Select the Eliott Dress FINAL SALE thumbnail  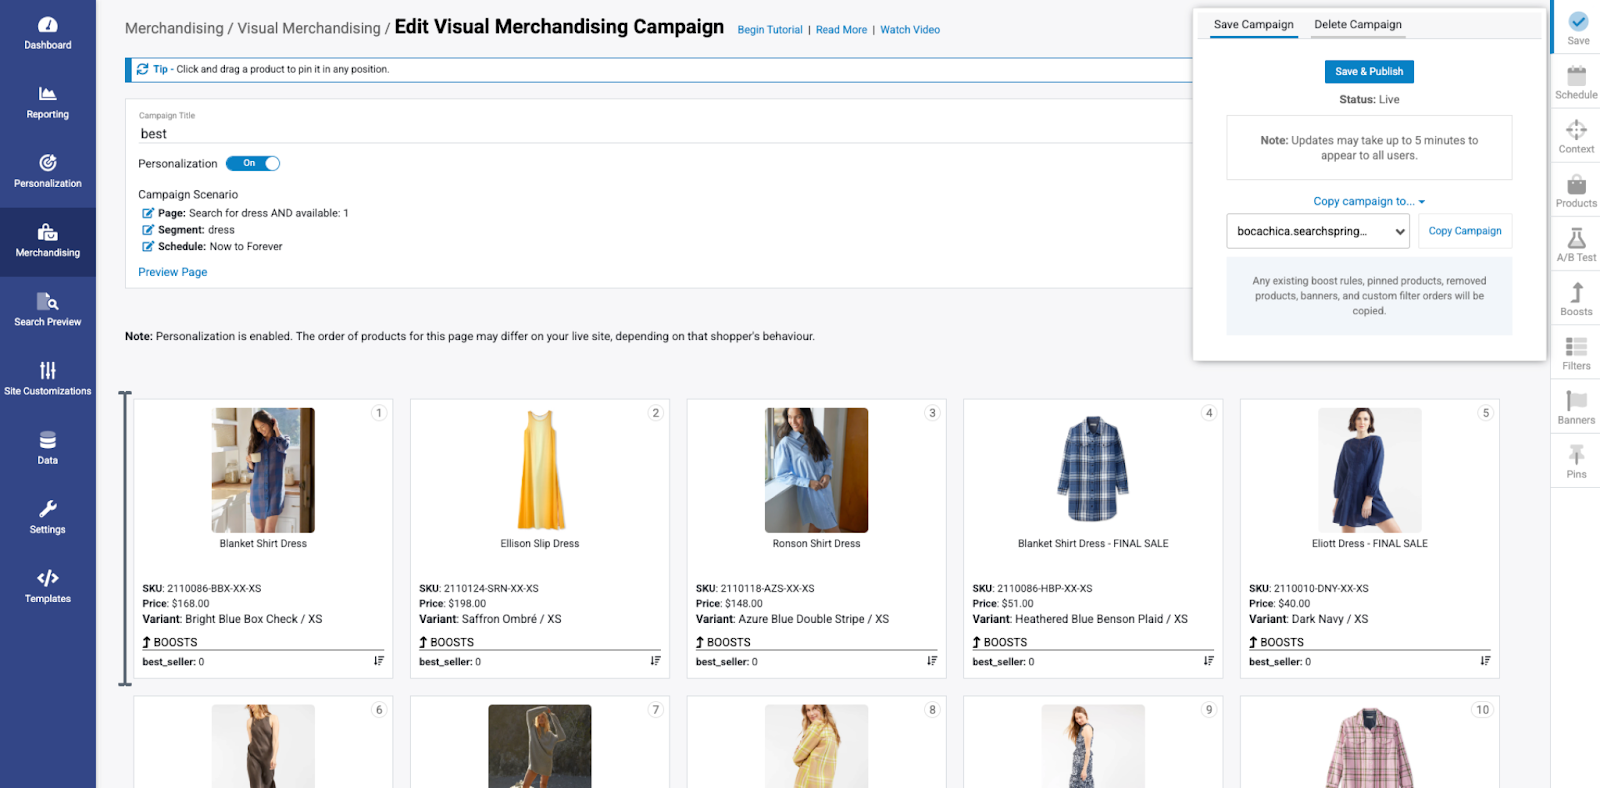click(x=1370, y=470)
